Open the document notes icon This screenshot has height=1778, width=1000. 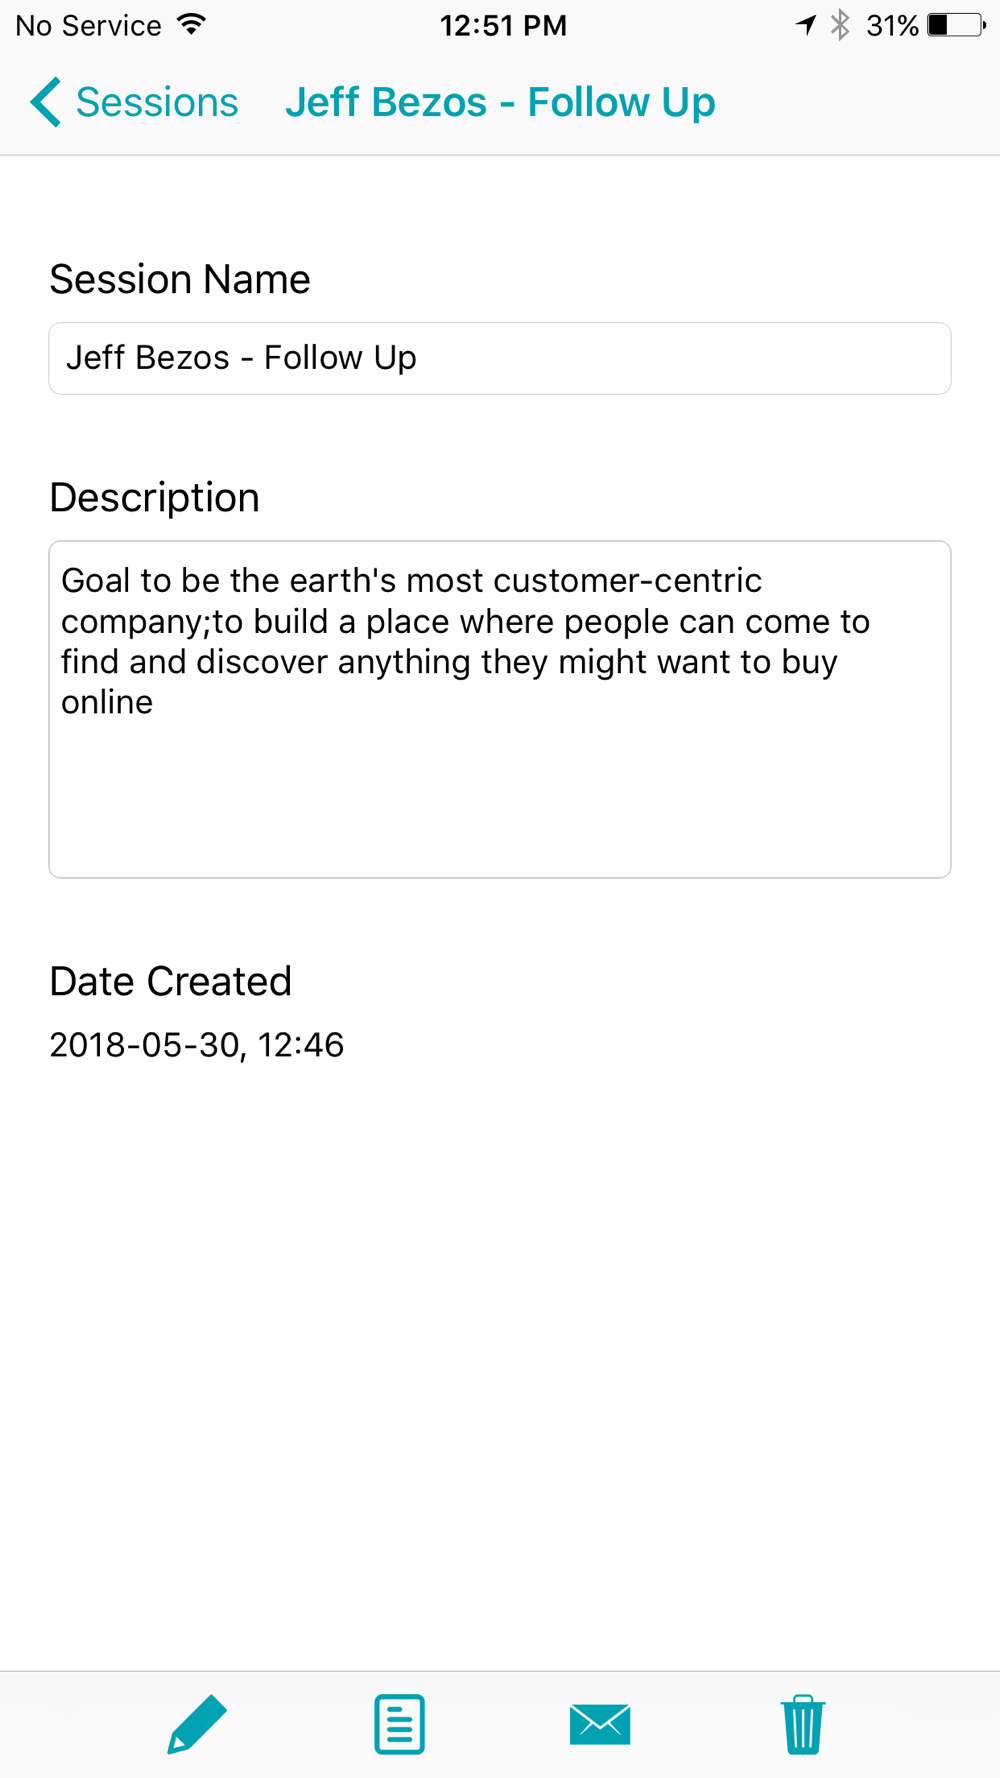(x=400, y=1724)
